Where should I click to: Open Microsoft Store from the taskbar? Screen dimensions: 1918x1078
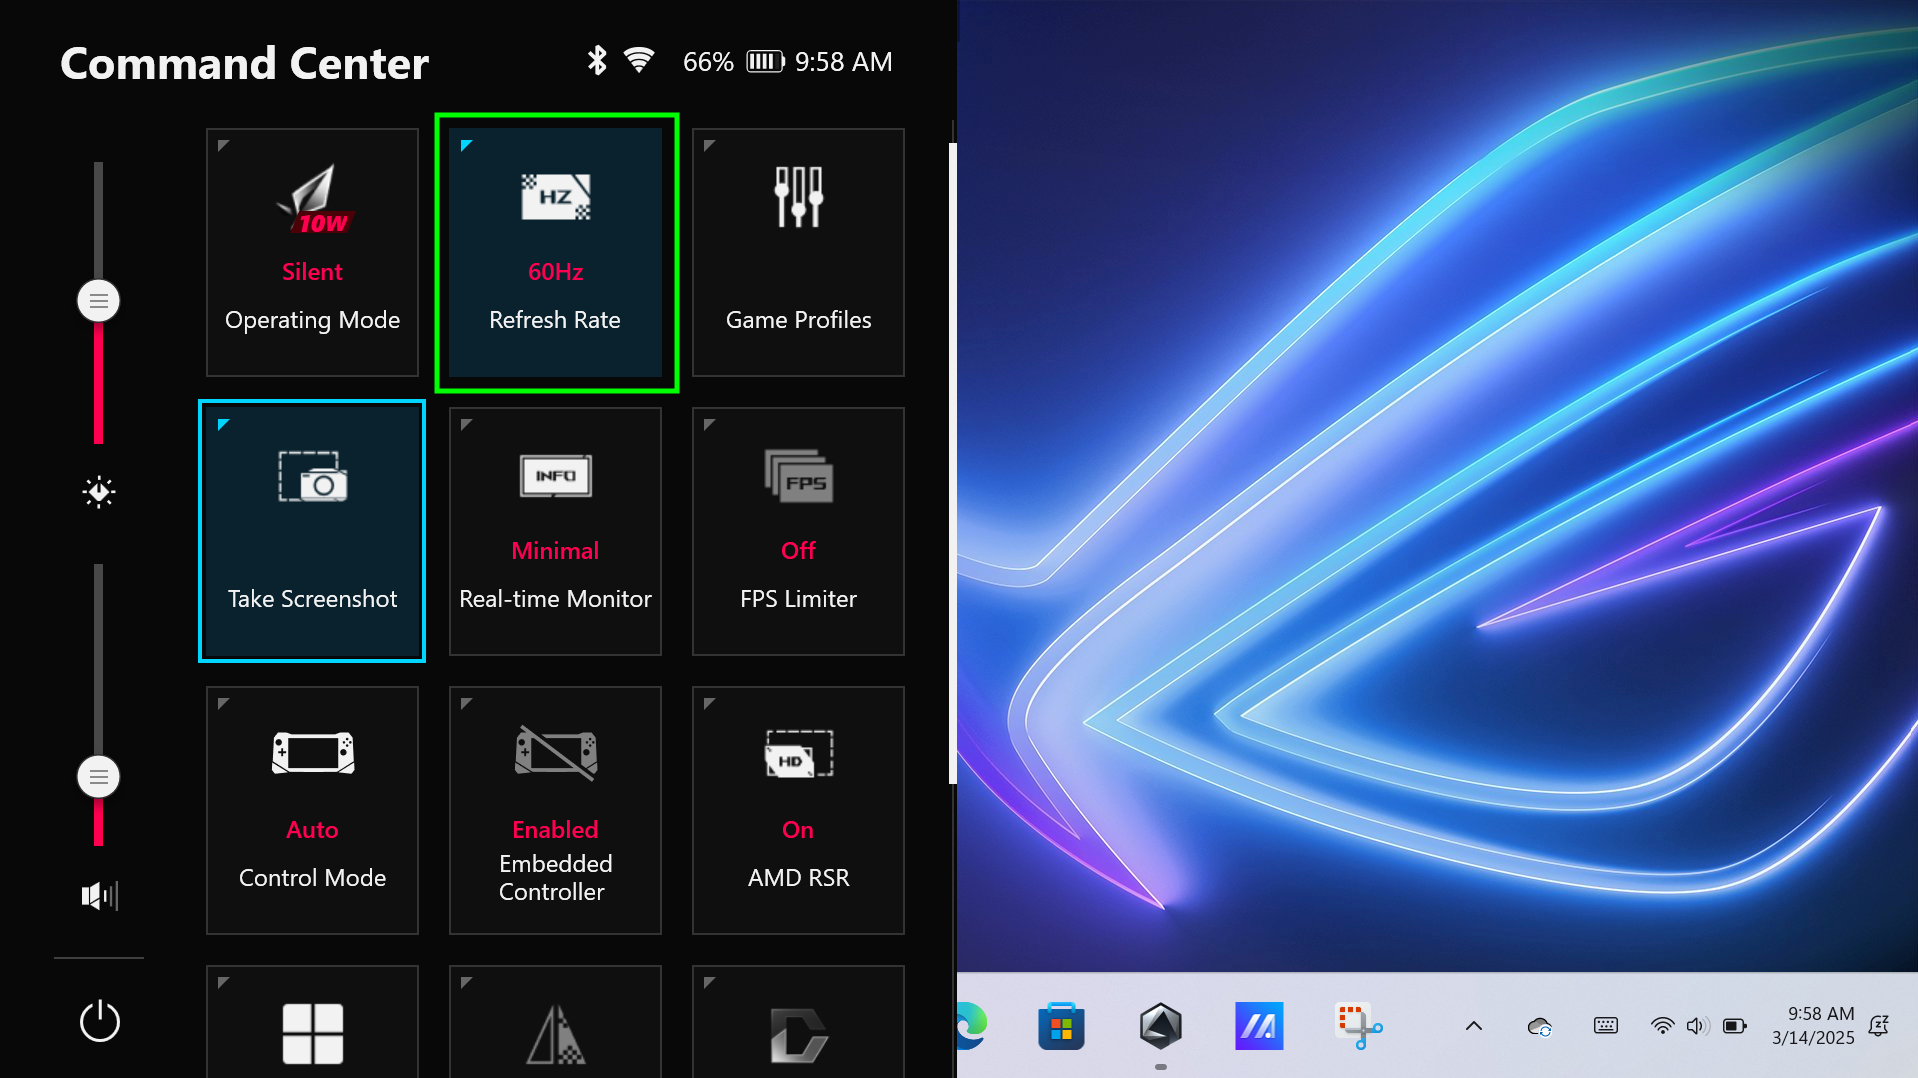(1061, 1026)
